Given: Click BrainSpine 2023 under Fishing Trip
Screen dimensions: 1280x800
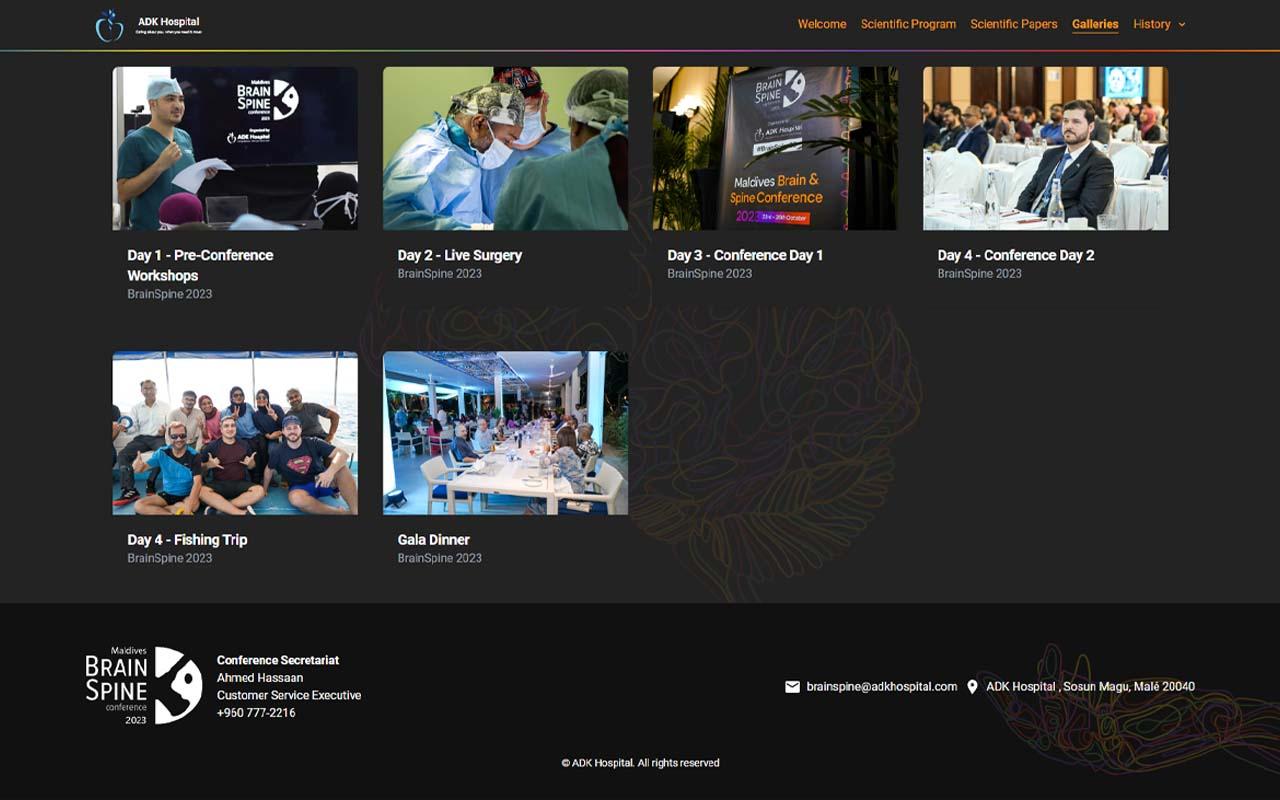Looking at the screenshot, I should [x=170, y=558].
